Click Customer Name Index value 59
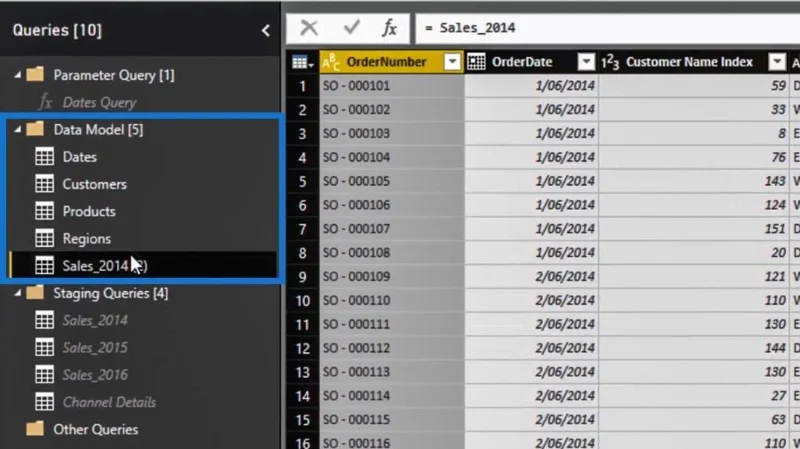 [694, 86]
